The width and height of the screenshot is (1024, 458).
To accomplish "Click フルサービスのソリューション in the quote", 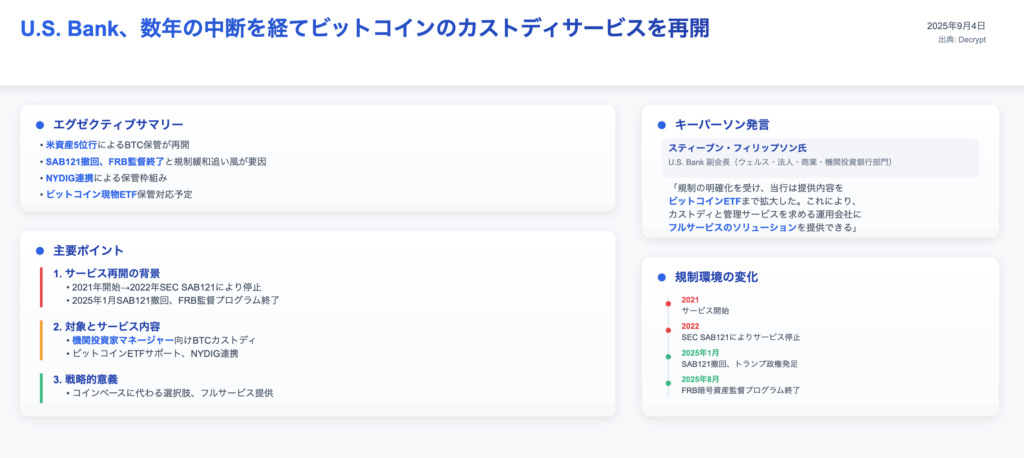I will 733,227.
